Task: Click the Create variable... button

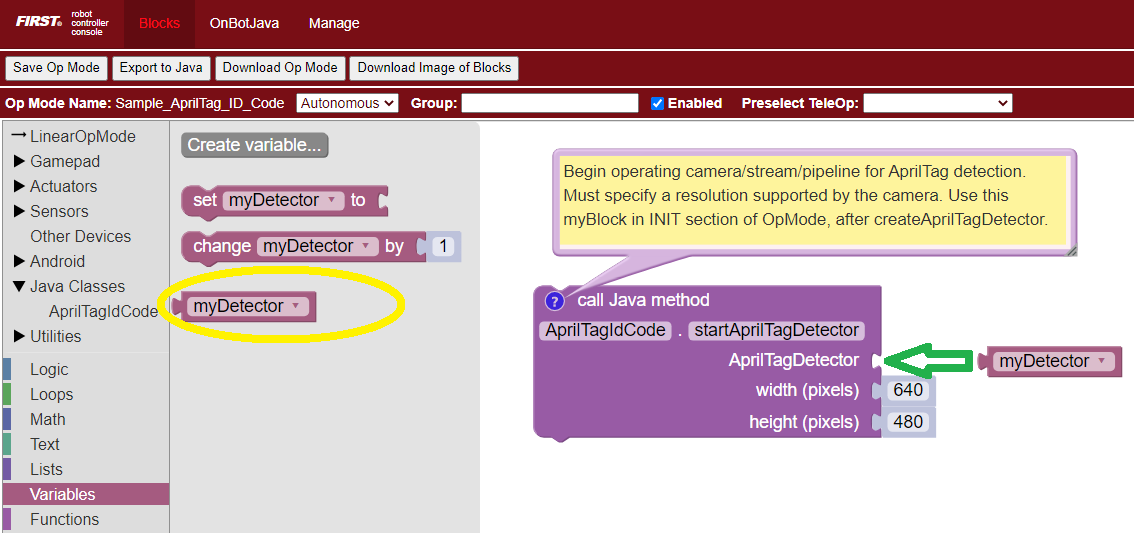Action: click(255, 145)
